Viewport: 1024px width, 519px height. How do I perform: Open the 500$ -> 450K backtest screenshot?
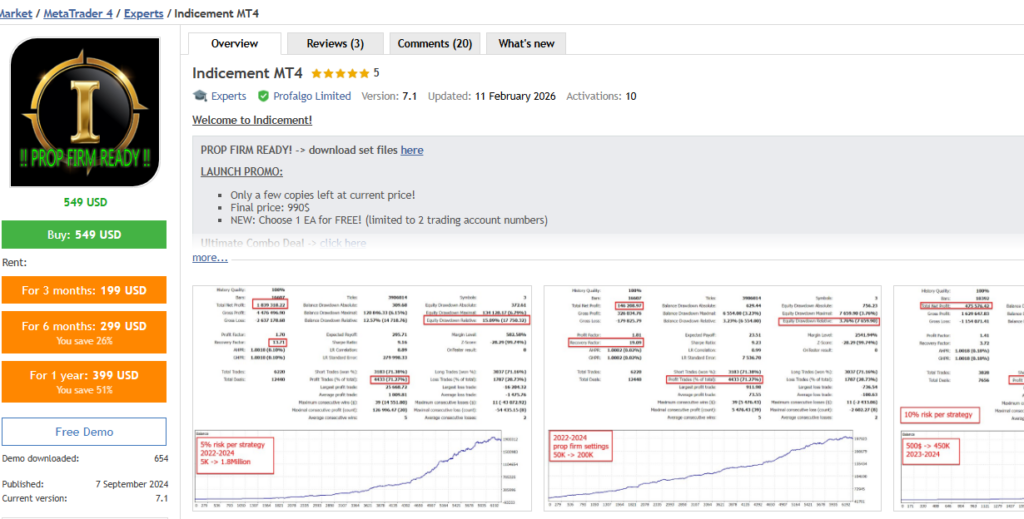click(959, 398)
